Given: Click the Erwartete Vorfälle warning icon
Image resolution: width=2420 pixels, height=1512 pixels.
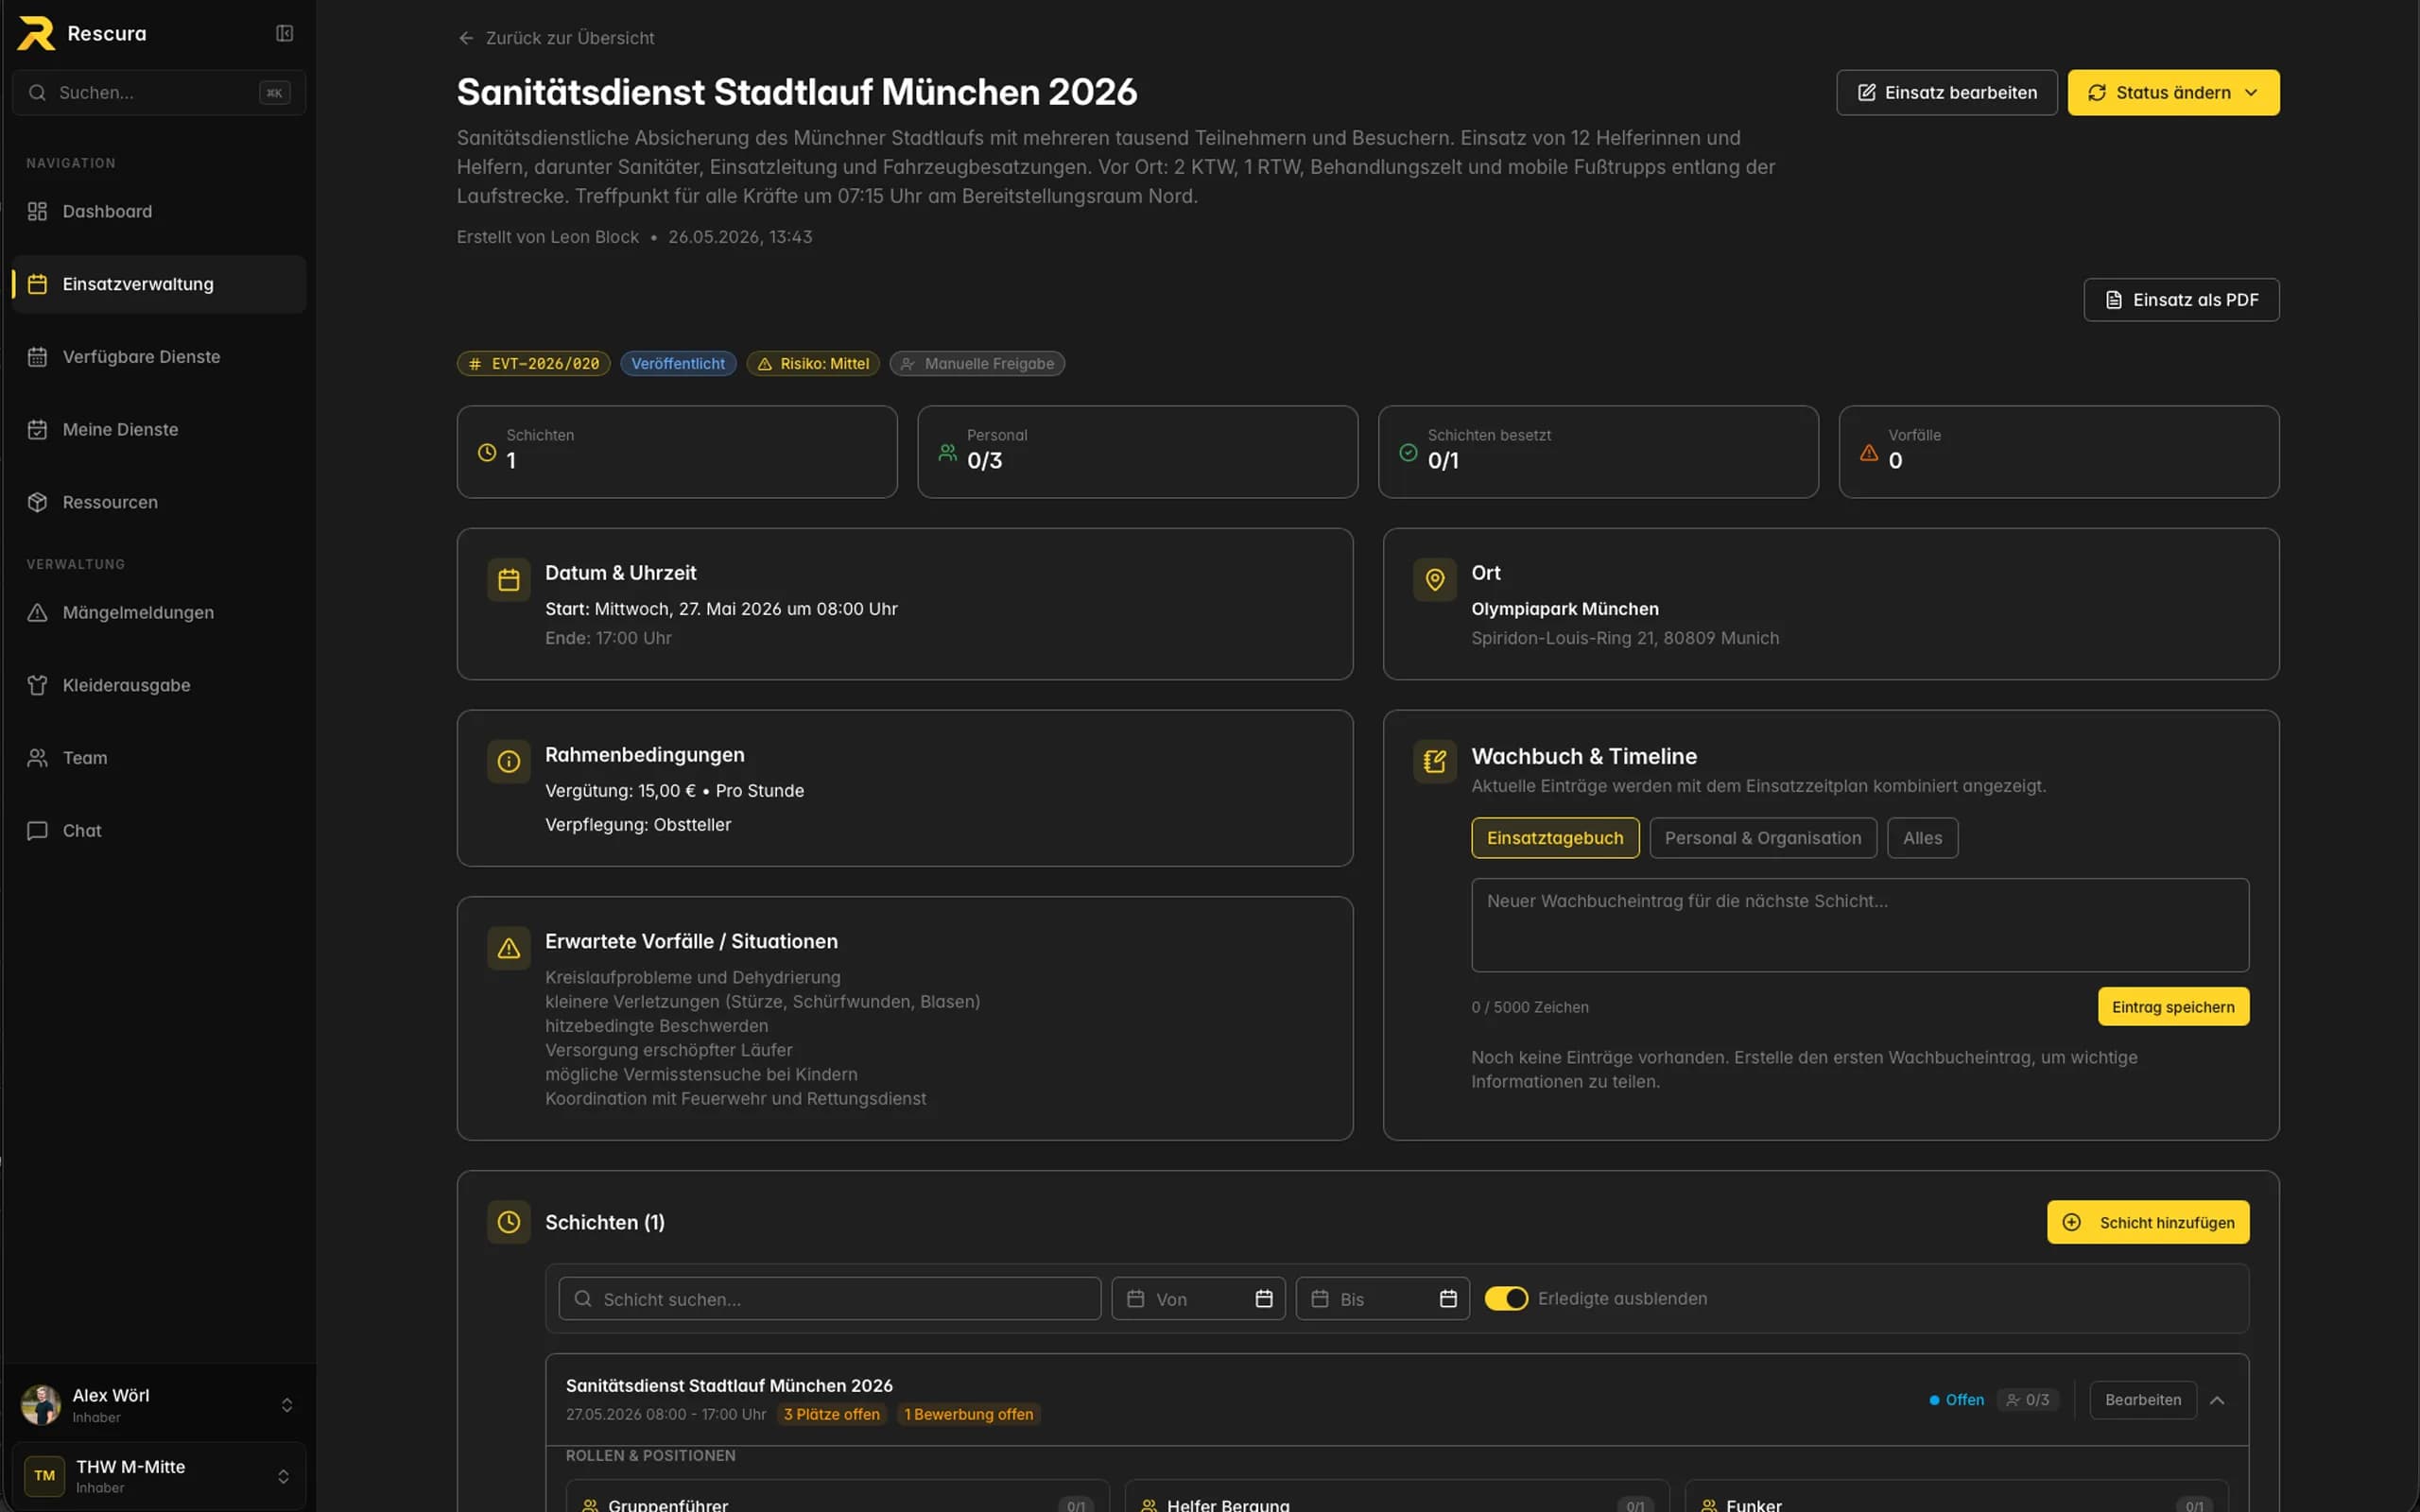Looking at the screenshot, I should 508,948.
